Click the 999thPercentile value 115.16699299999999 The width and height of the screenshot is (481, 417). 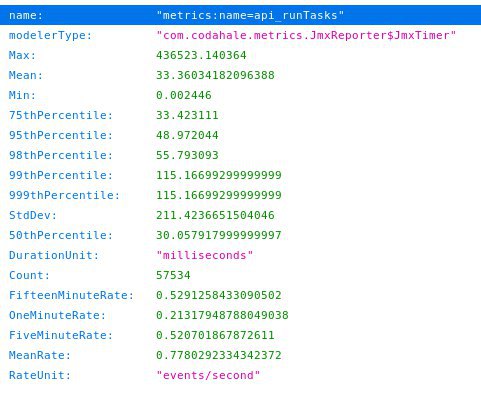coord(219,195)
